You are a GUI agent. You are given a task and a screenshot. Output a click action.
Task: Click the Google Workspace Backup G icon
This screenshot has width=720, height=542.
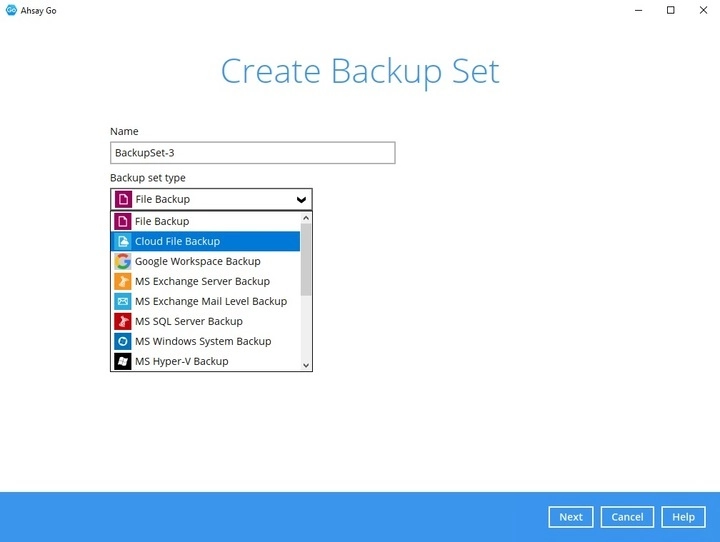point(123,261)
